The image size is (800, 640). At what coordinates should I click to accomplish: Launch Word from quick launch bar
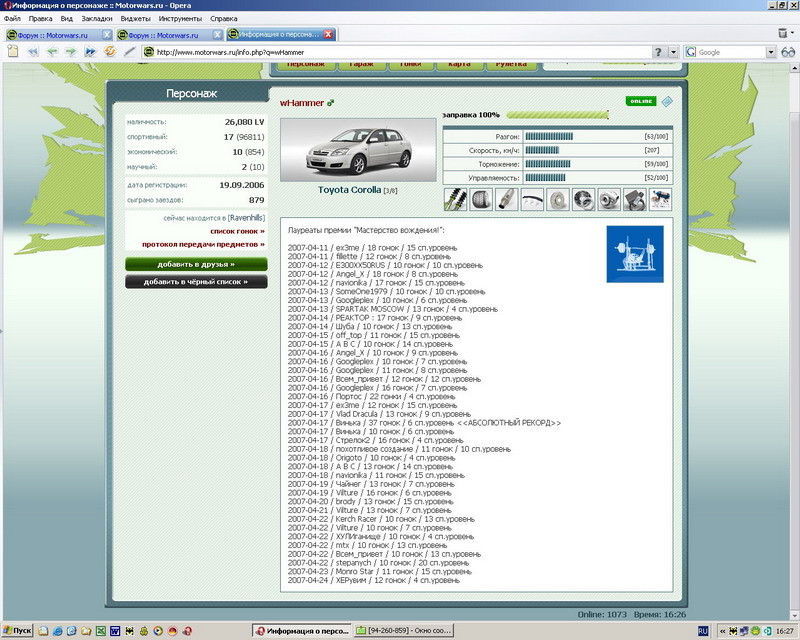(x=115, y=631)
